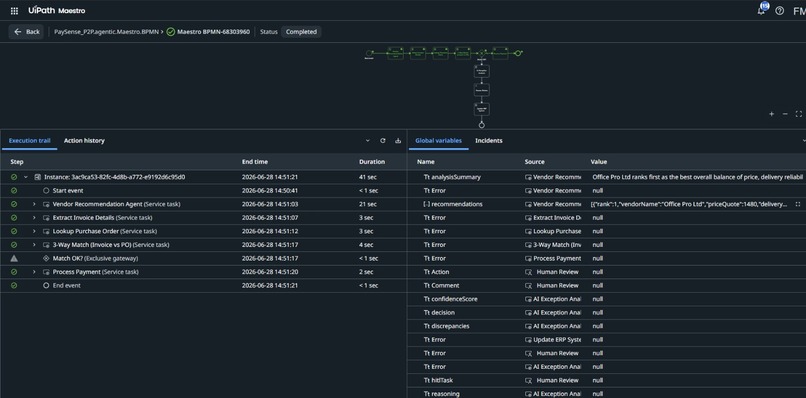The image size is (806, 398).
Task: Click the Maestro BPMN-68303960 breadcrumb
Action: pyautogui.click(x=213, y=32)
